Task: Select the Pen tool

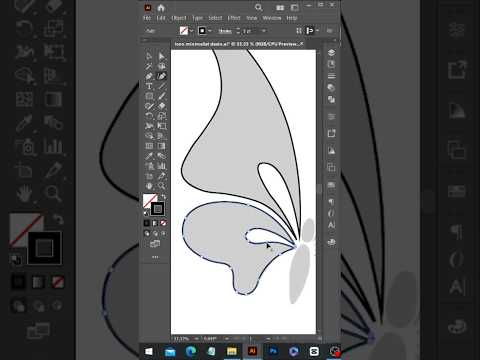Action: coord(149,76)
